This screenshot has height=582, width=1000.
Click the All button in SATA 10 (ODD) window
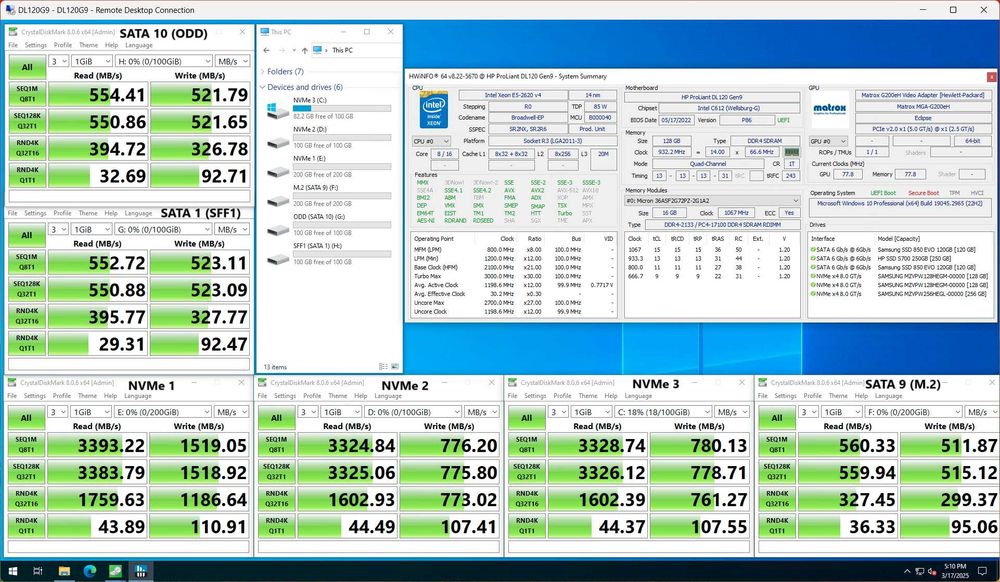(27, 67)
